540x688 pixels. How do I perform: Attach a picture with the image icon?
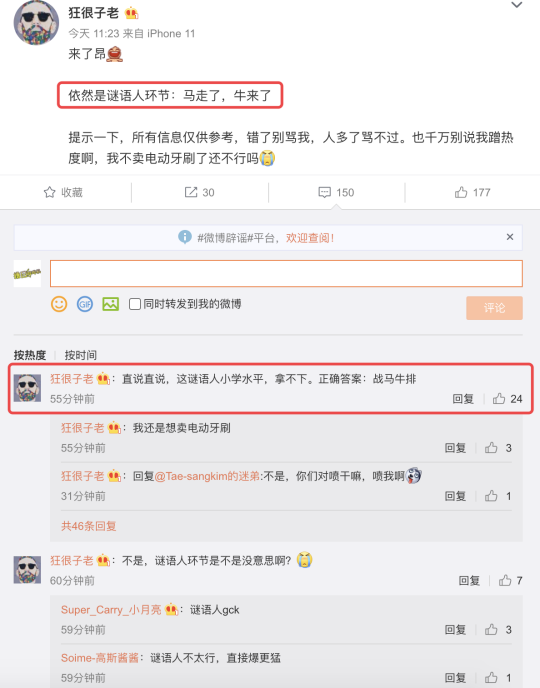click(111, 304)
